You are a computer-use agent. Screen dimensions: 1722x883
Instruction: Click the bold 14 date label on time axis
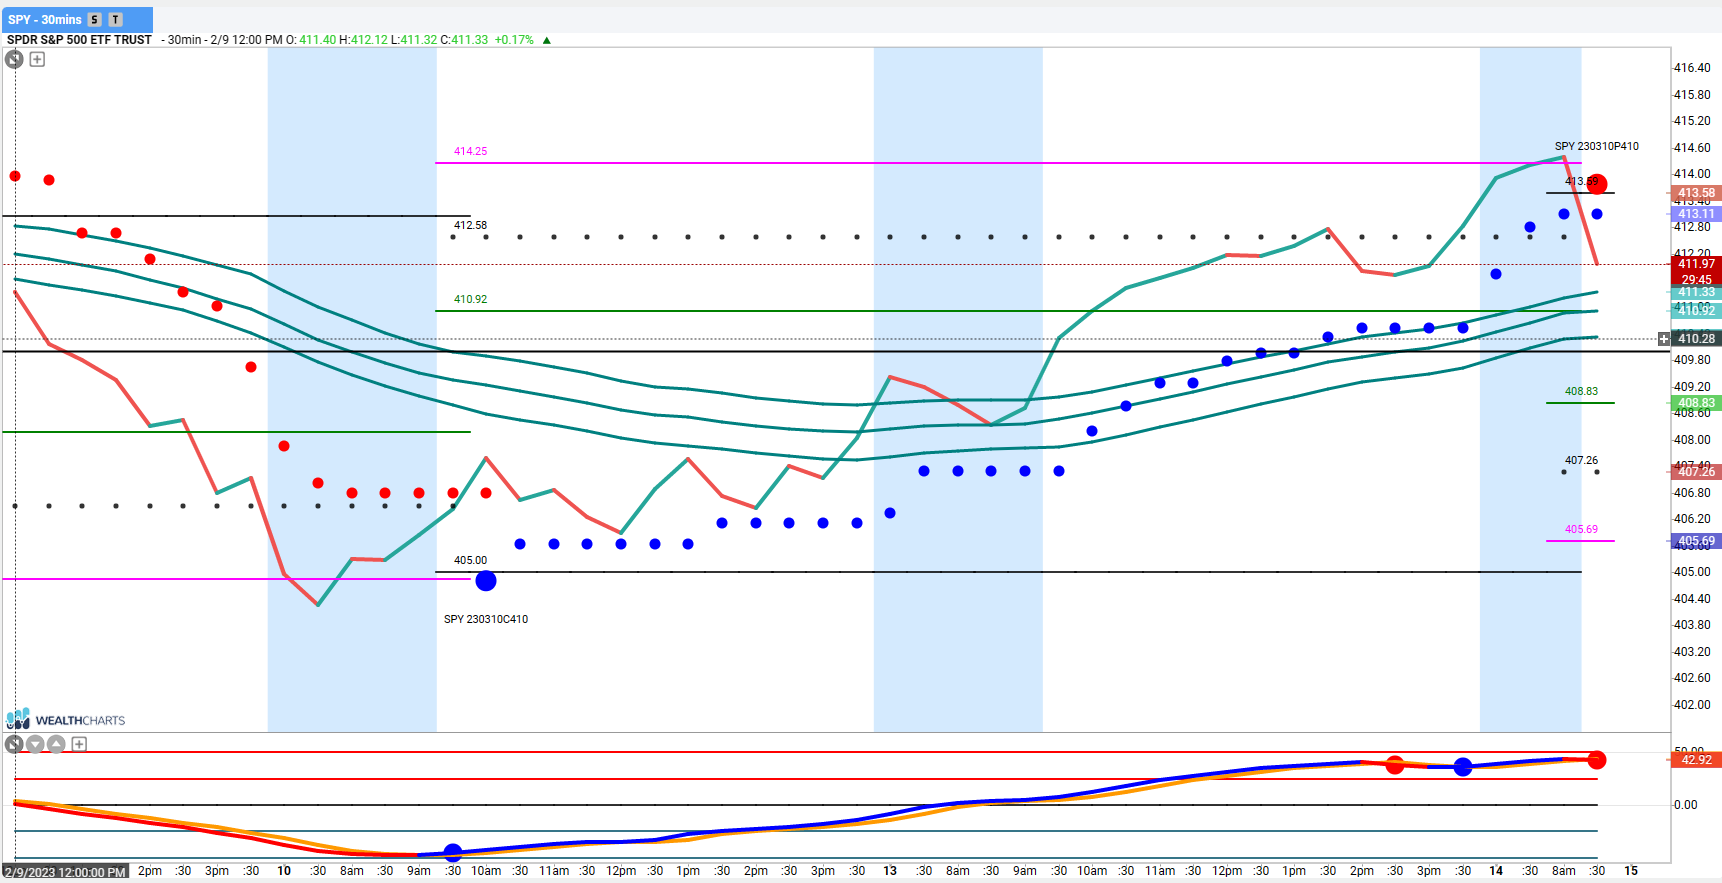coord(1496,871)
